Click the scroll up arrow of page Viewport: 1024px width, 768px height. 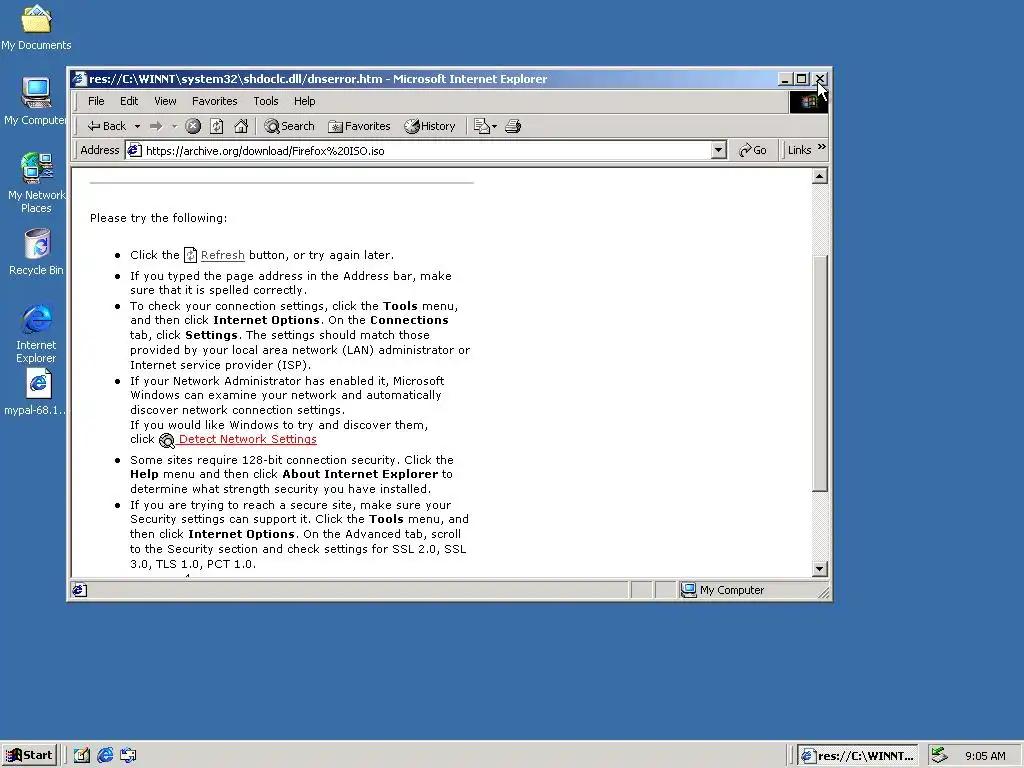tap(820, 176)
